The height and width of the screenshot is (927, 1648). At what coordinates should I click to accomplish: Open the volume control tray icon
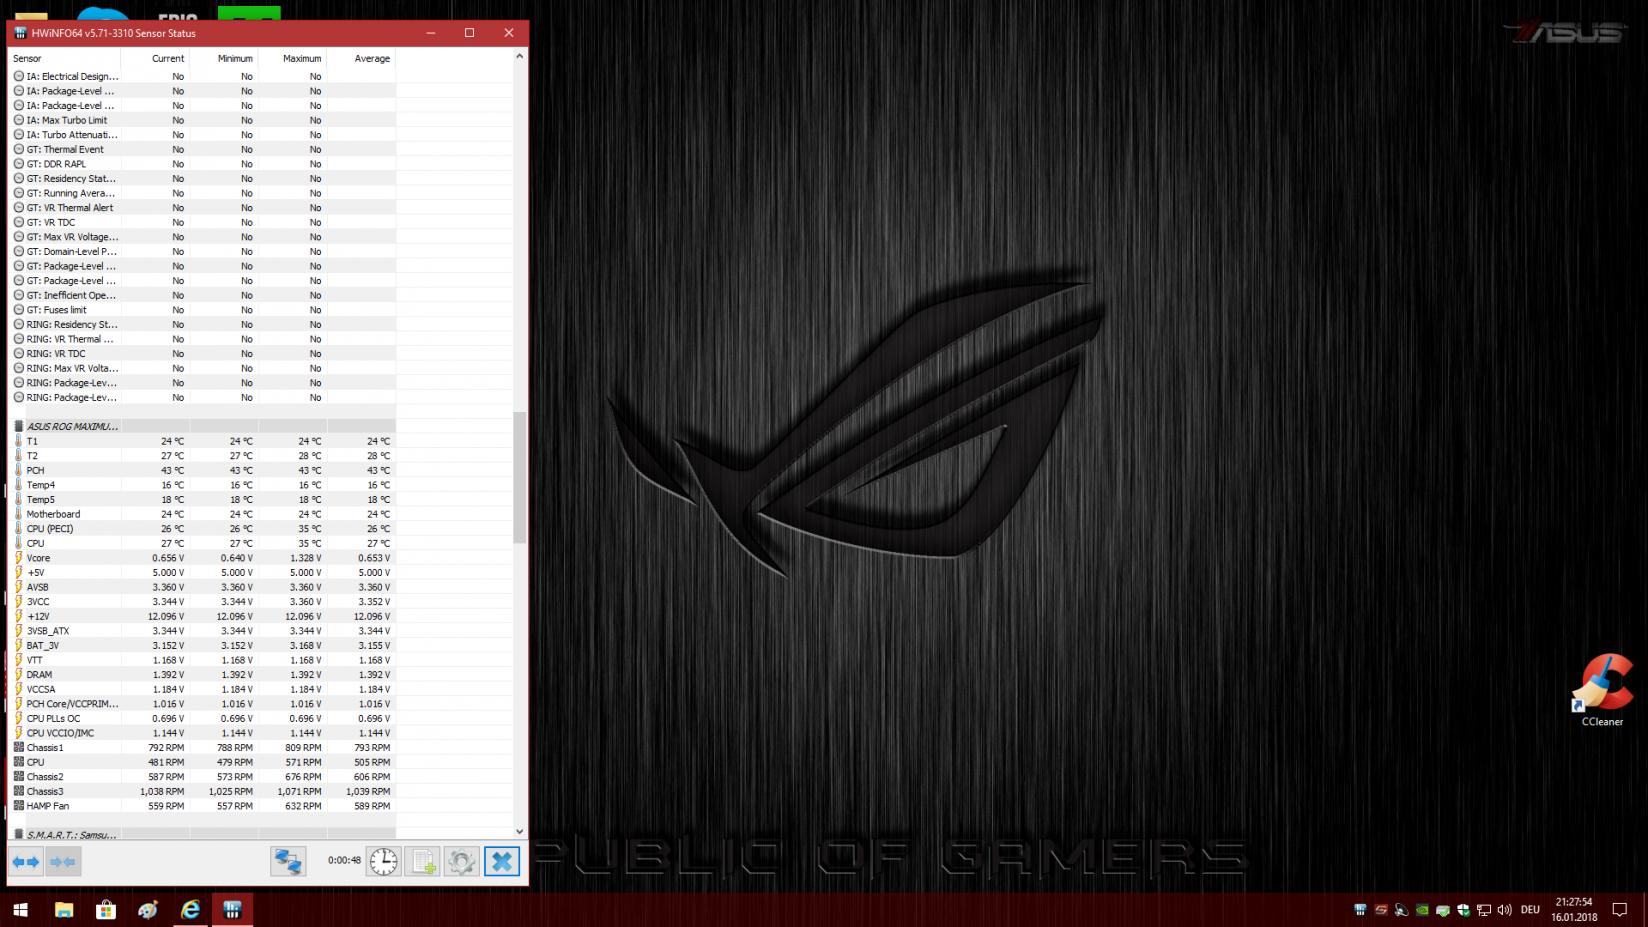(1504, 910)
